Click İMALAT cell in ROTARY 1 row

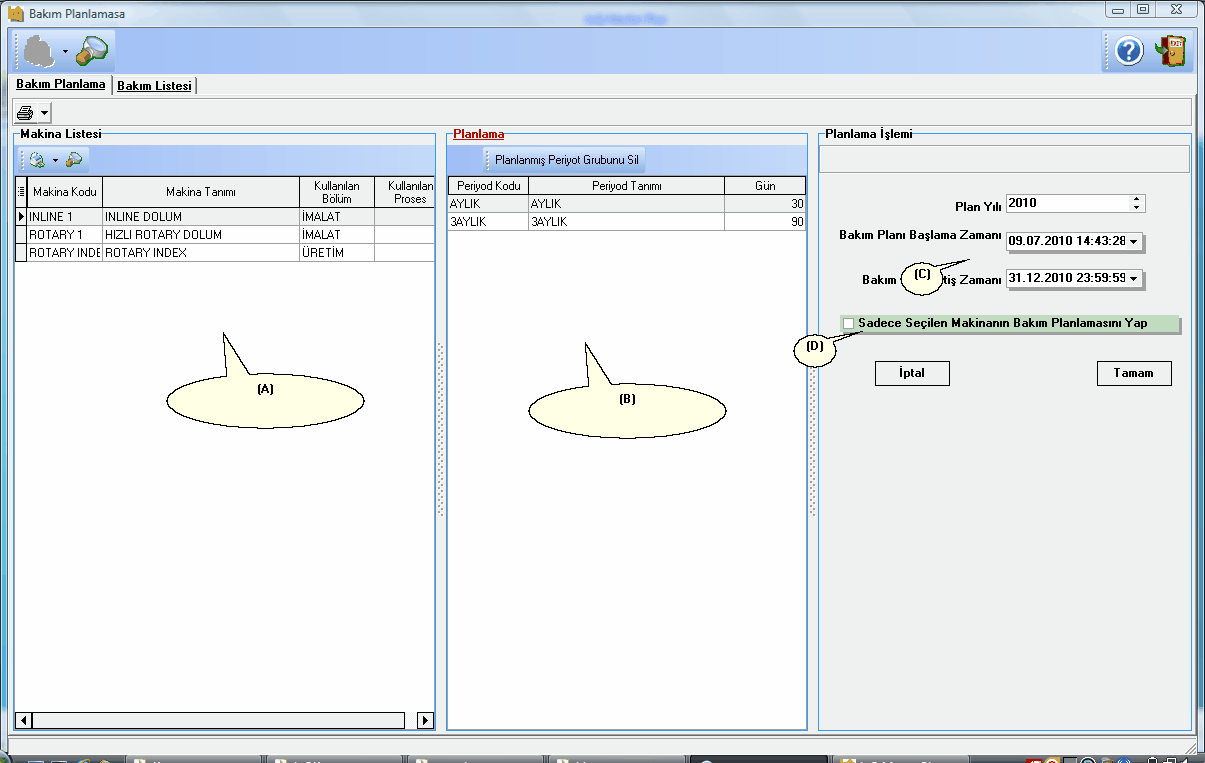tap(337, 235)
